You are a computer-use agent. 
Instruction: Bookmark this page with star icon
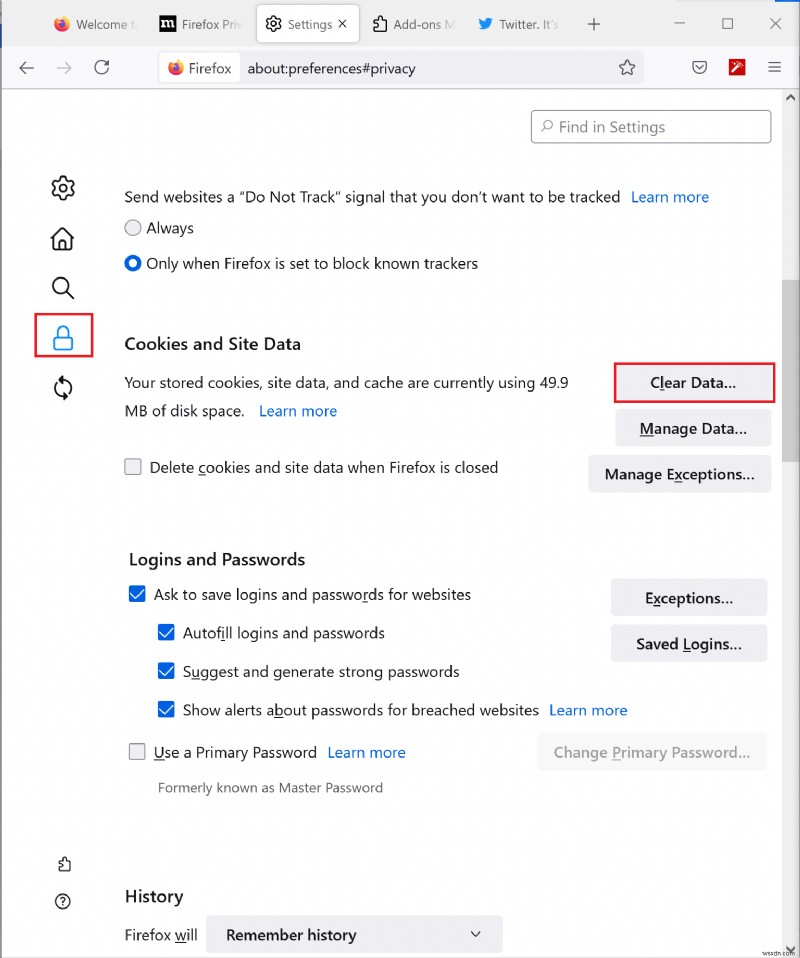click(627, 68)
